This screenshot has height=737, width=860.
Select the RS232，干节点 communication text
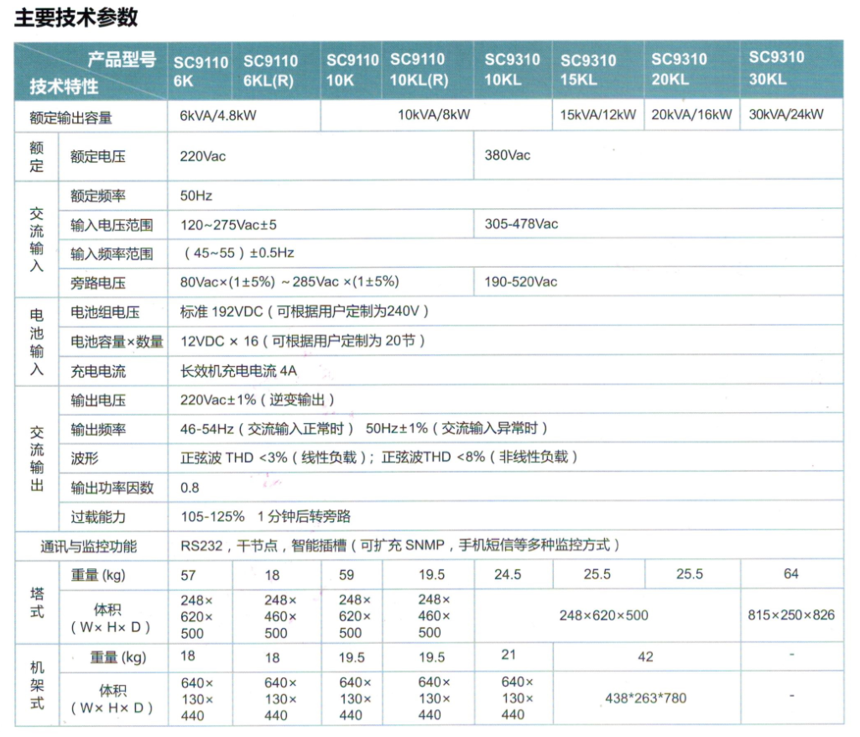[400, 545]
